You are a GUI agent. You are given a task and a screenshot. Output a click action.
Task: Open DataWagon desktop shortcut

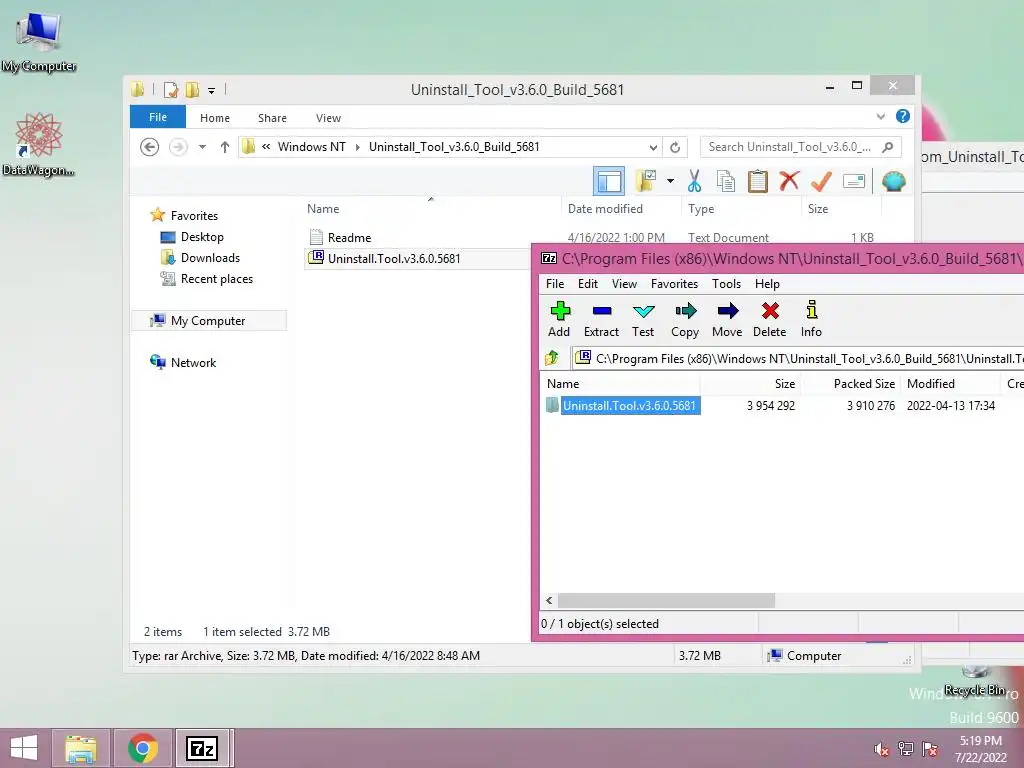(x=39, y=144)
